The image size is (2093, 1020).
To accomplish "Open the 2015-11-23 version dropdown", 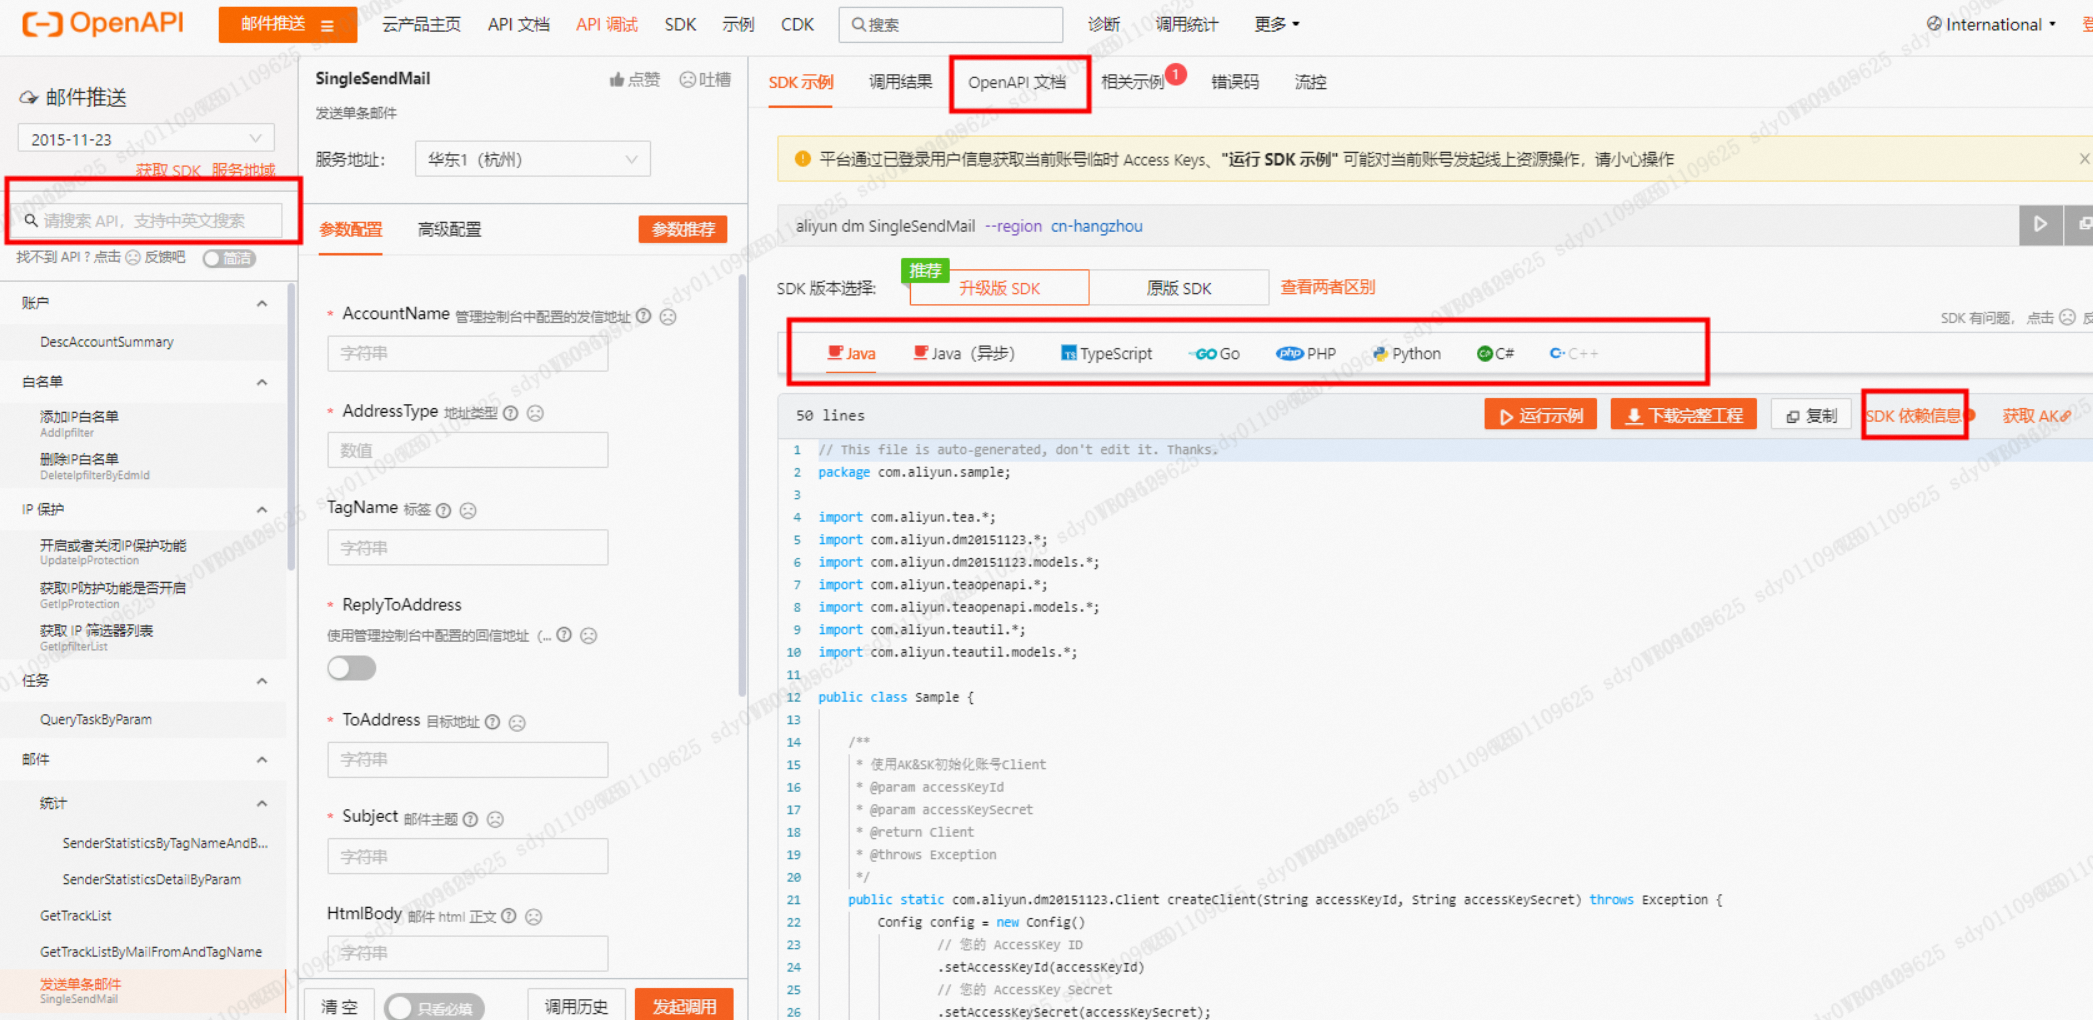I will (x=146, y=139).
